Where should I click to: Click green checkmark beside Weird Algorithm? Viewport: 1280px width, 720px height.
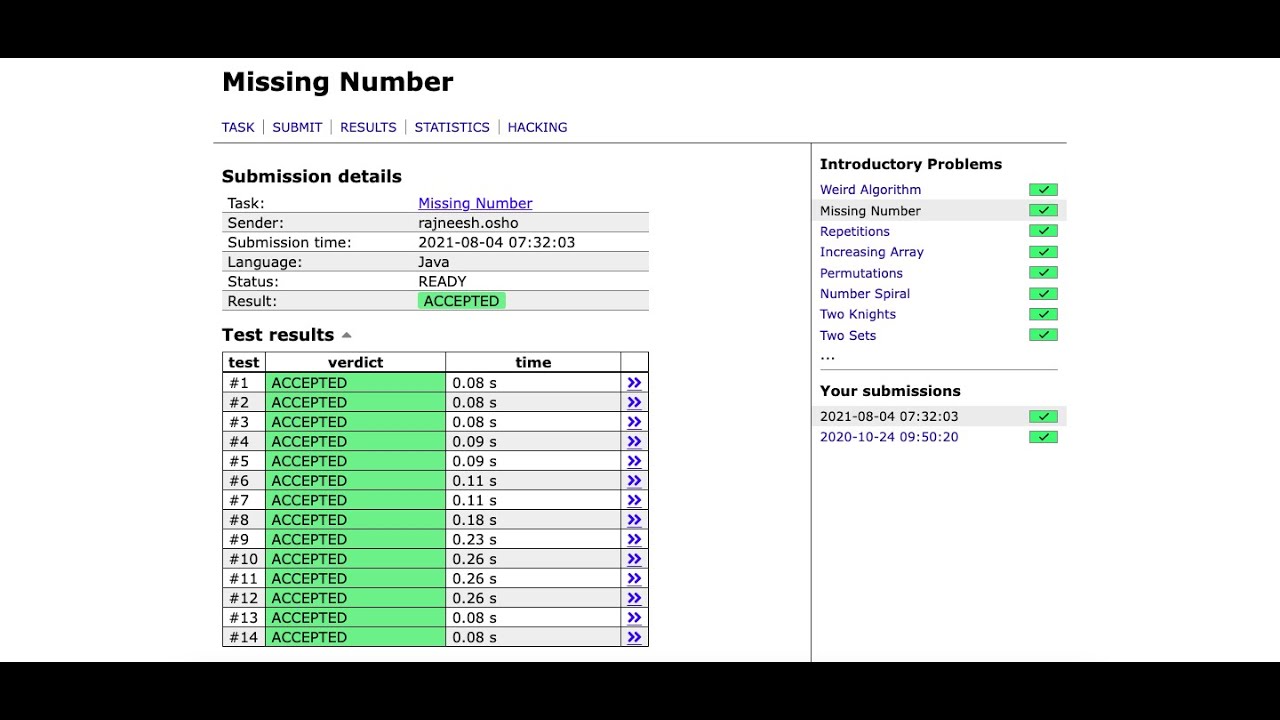1043,190
